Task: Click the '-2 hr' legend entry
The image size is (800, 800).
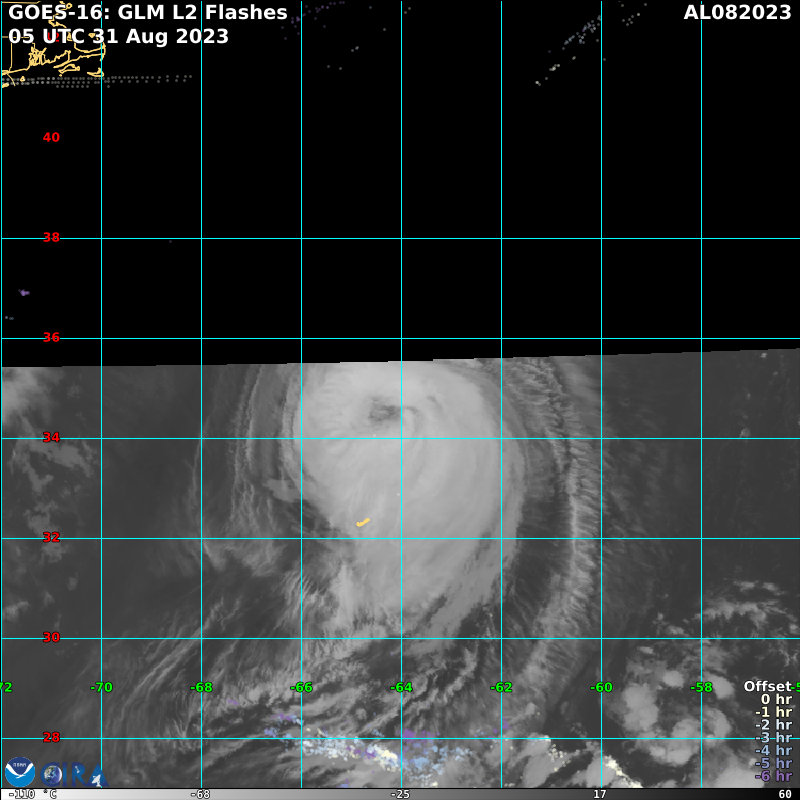Action: pyautogui.click(x=773, y=724)
